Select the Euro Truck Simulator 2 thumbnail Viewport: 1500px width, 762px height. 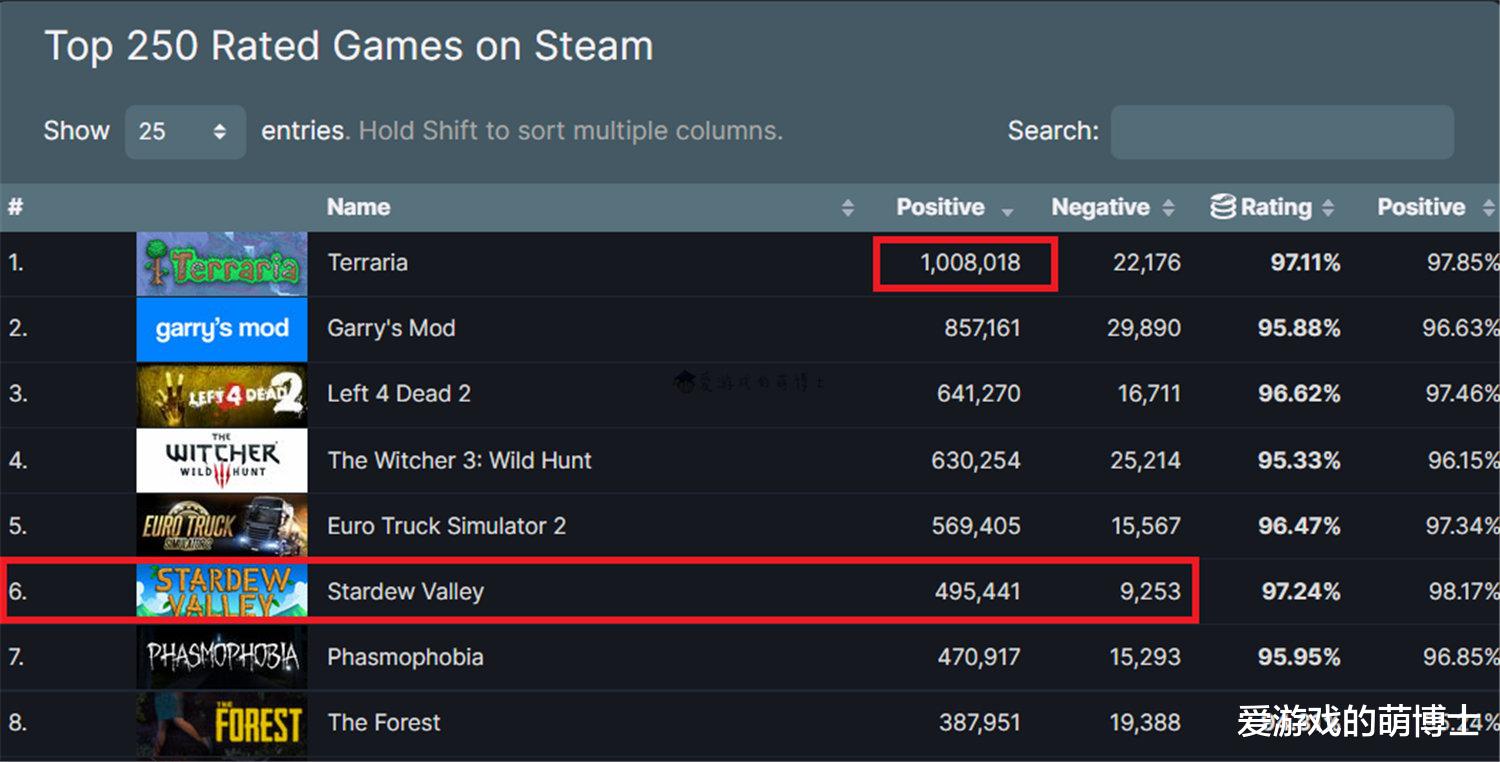pos(222,526)
